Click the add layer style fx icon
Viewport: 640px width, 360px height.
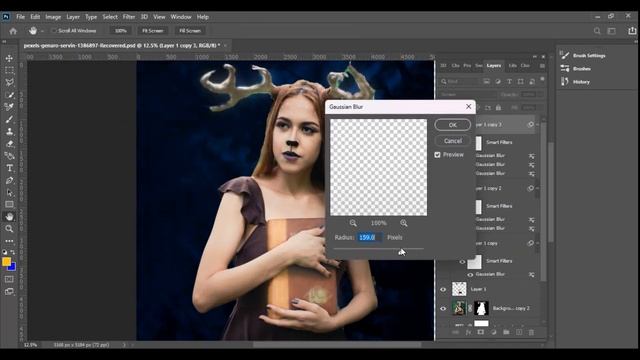click(x=468, y=332)
